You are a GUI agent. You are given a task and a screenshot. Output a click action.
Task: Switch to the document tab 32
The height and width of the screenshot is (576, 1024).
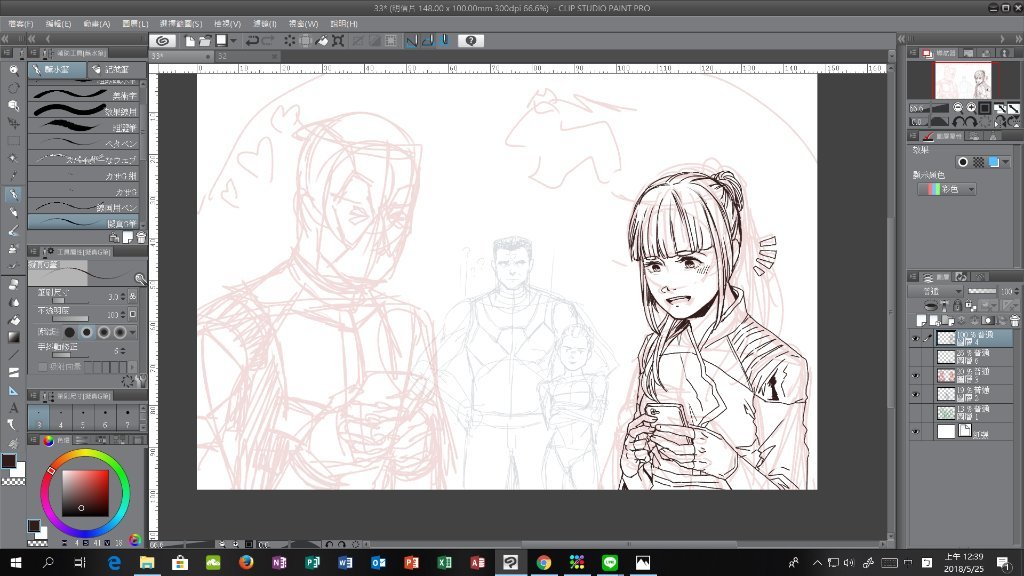point(247,56)
